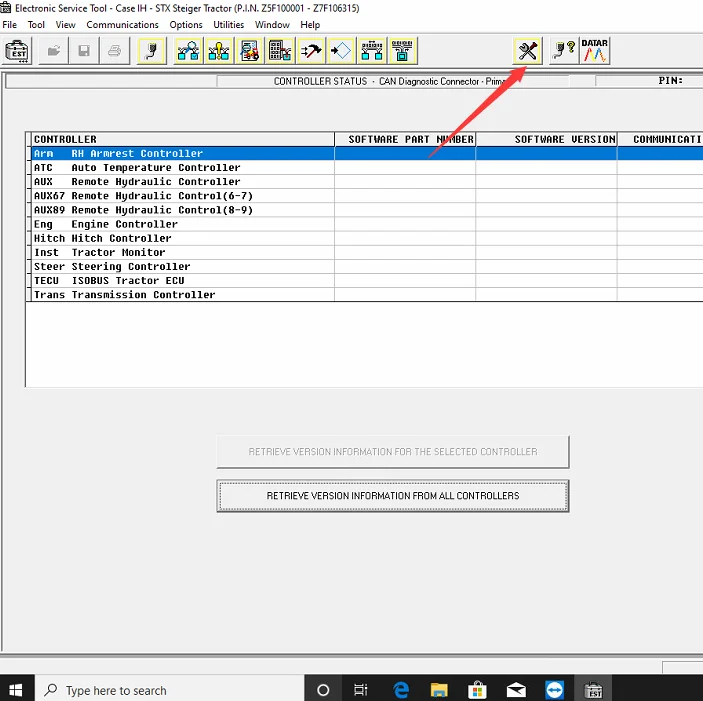
Task: Click Retrieve Version Information For Selected Controller
Action: 393,452
